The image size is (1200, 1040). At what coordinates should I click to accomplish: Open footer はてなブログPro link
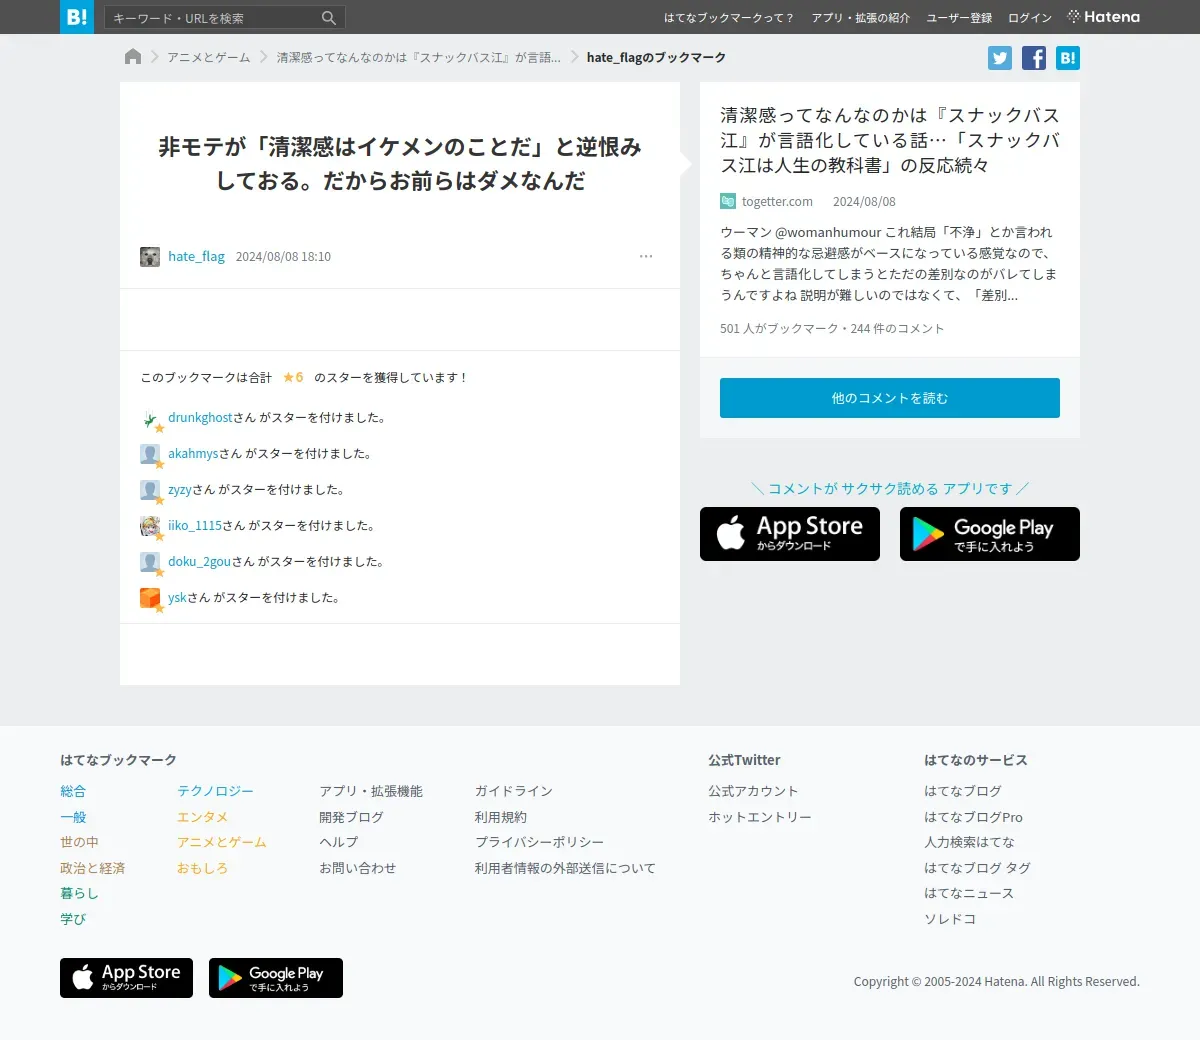[x=973, y=817]
